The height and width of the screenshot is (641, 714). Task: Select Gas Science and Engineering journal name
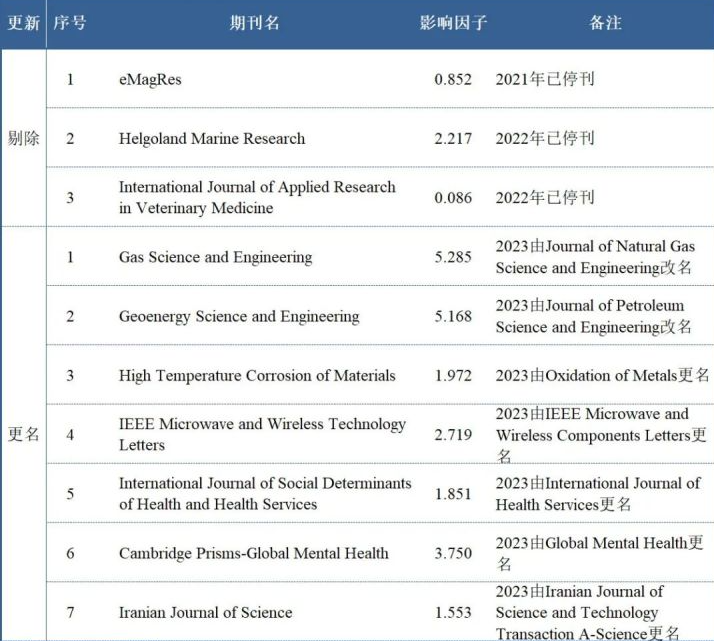[215, 257]
